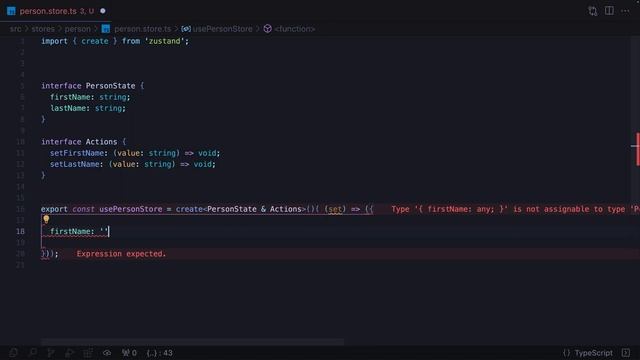Click the red error marker in overview ruler
The width and height of the screenshot is (640, 360).
coord(638,149)
